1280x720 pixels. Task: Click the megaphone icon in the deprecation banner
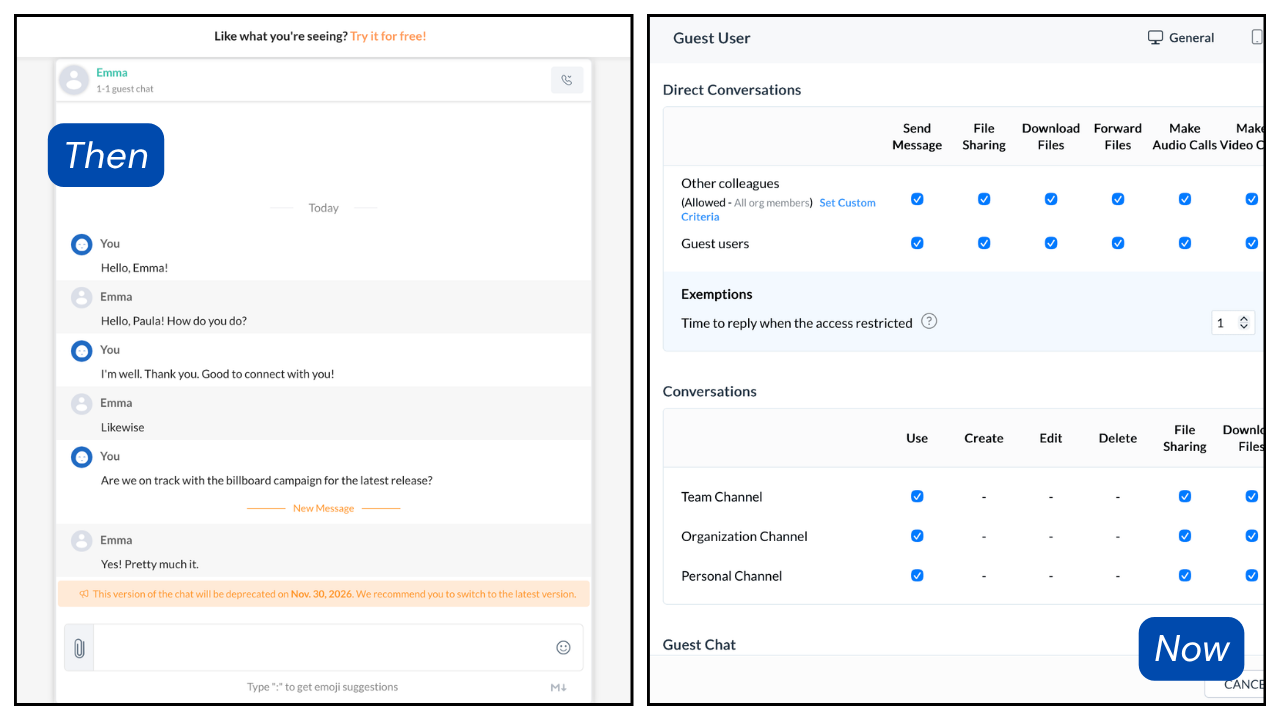pos(84,594)
